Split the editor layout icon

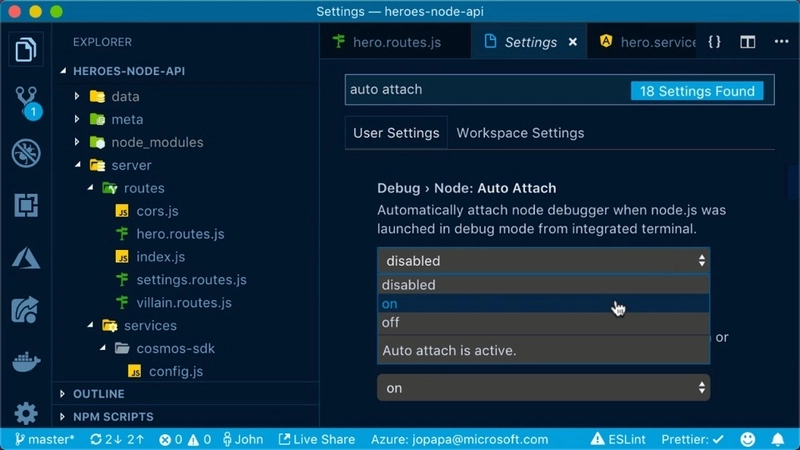point(747,42)
